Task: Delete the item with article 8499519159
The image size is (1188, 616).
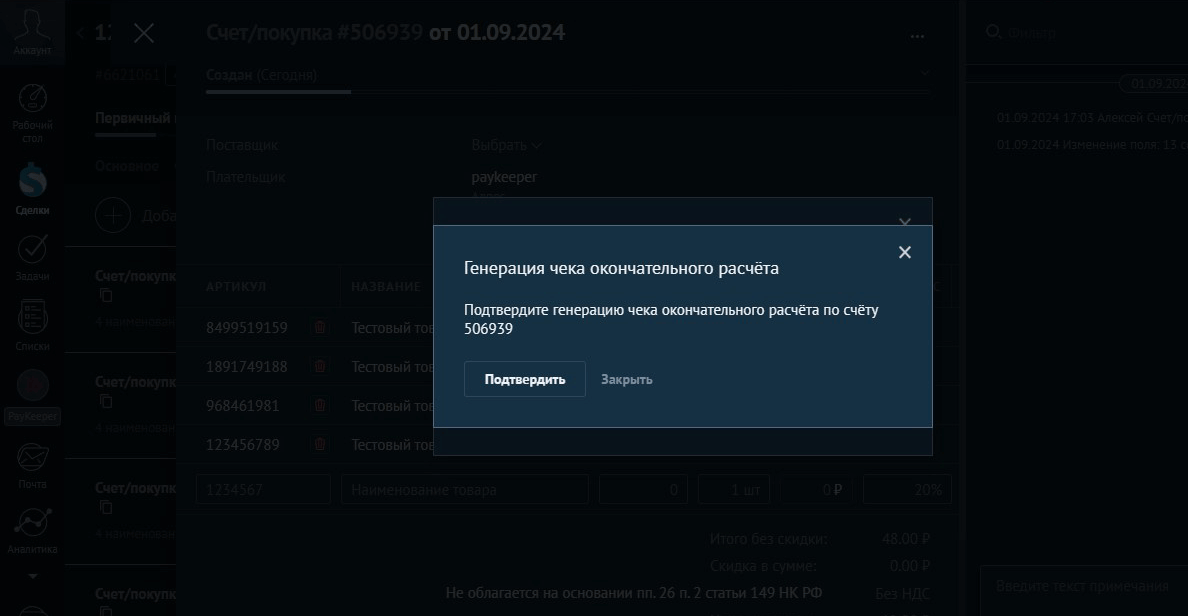Action: coord(320,328)
